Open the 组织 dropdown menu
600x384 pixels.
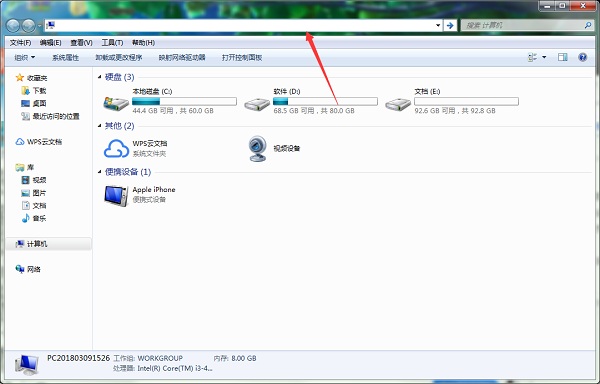click(24, 57)
